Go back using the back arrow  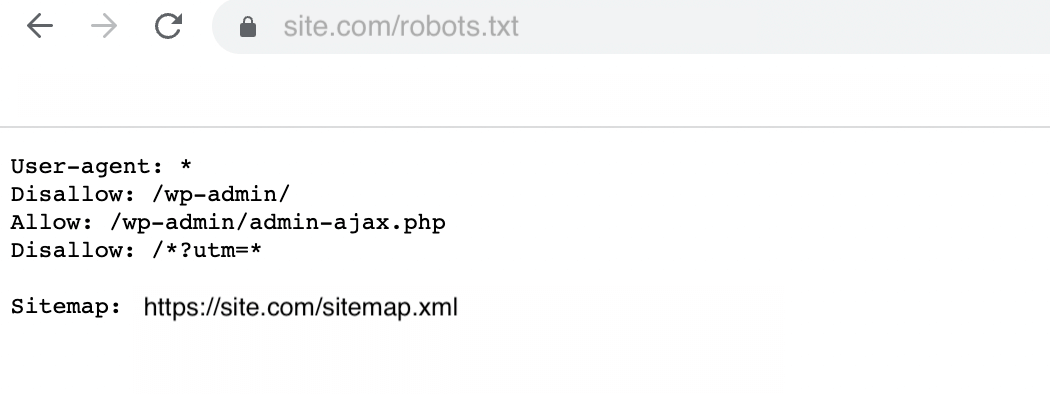pos(40,26)
